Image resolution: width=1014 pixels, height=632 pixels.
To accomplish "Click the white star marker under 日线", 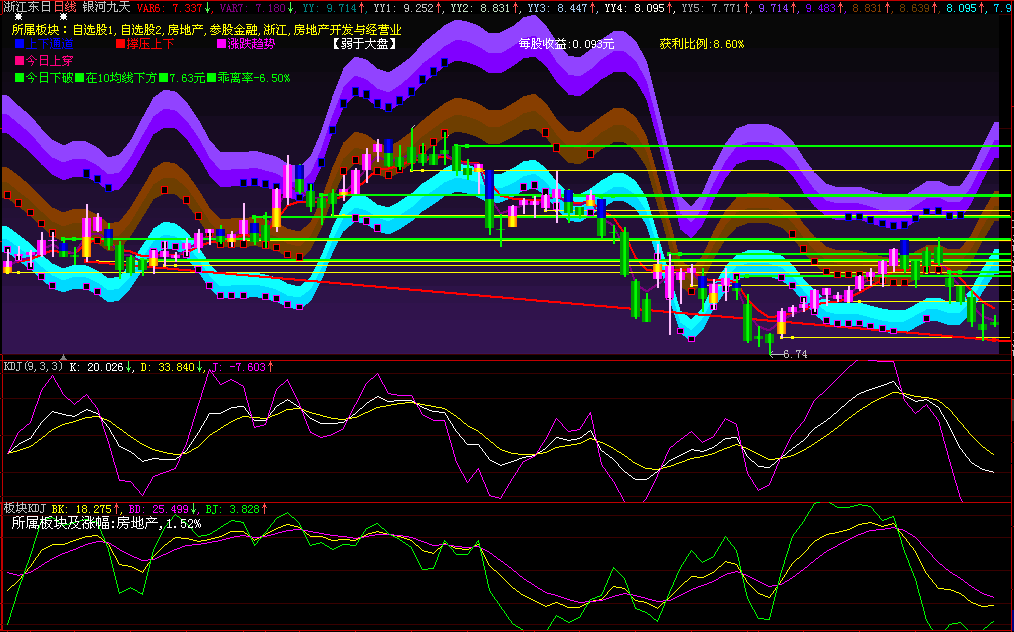I will point(63,17).
